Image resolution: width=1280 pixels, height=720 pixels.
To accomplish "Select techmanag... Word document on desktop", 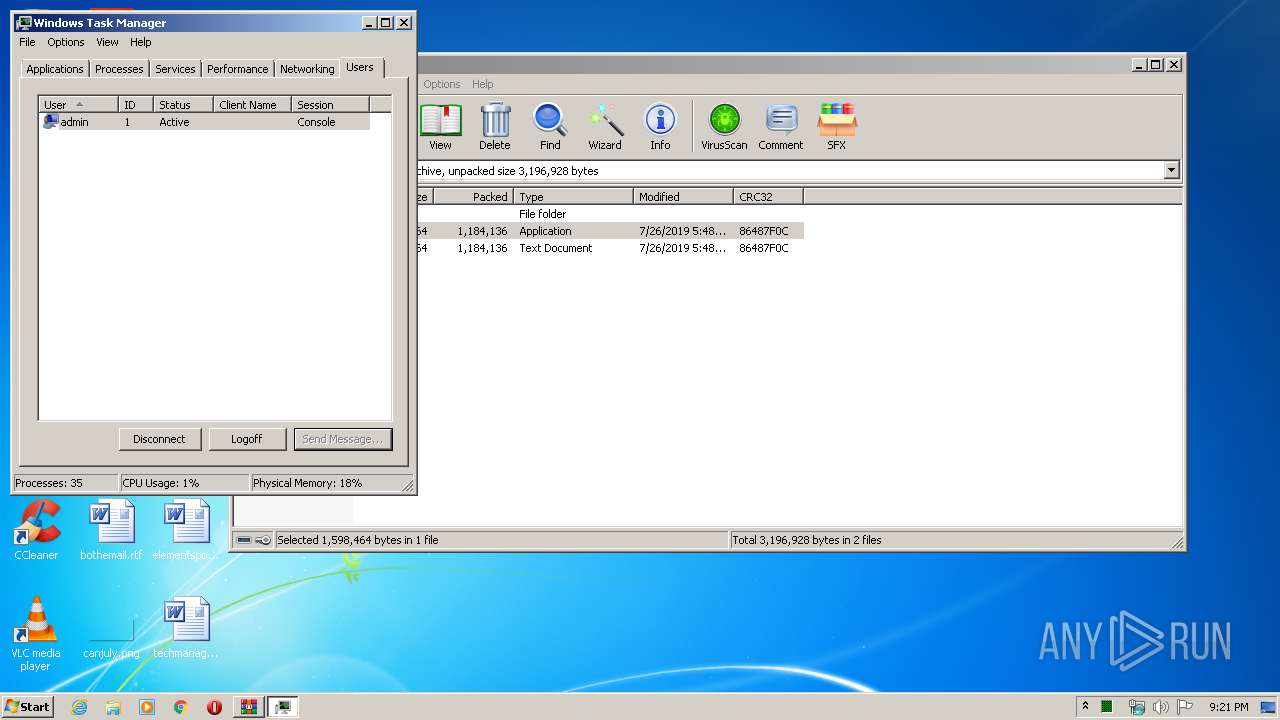I will (185, 628).
